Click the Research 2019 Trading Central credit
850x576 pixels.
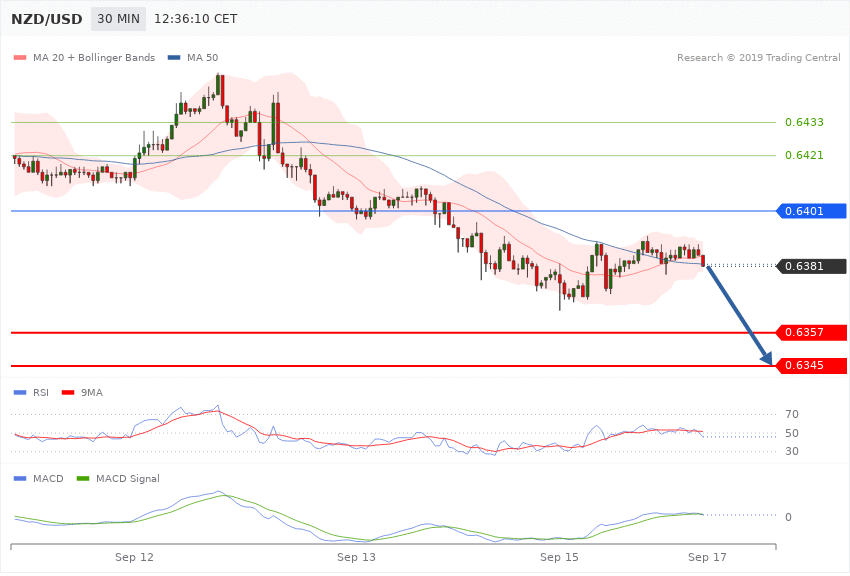coord(758,57)
